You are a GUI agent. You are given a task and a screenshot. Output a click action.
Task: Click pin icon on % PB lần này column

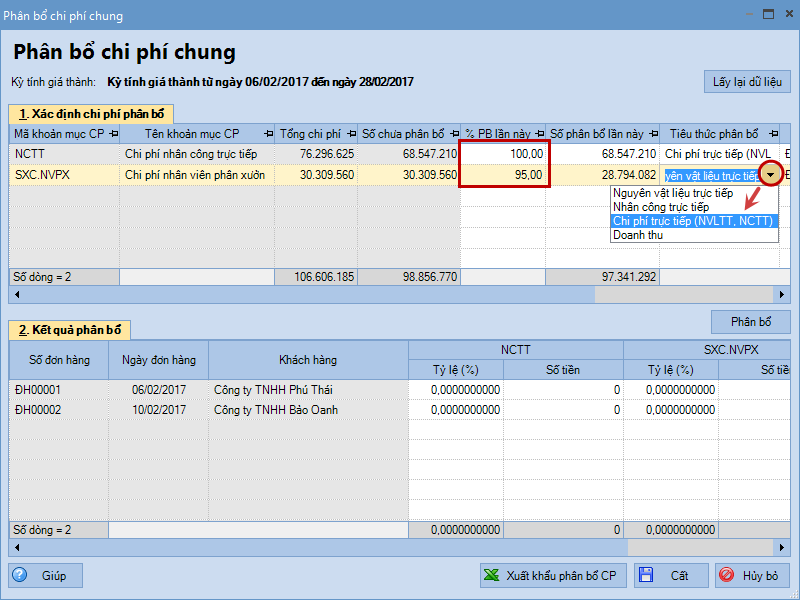pyautogui.click(x=538, y=134)
